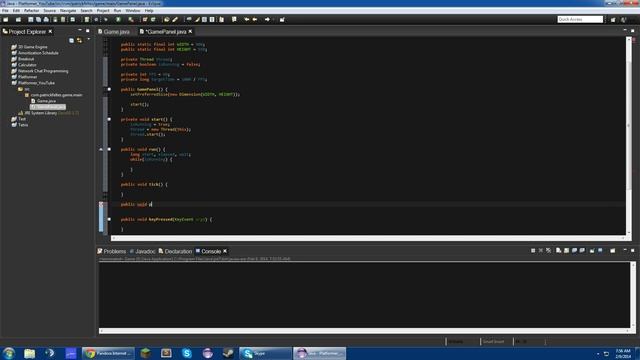Click the Print toolbar icon
The height and width of the screenshot is (360, 640).
[x=46, y=20]
